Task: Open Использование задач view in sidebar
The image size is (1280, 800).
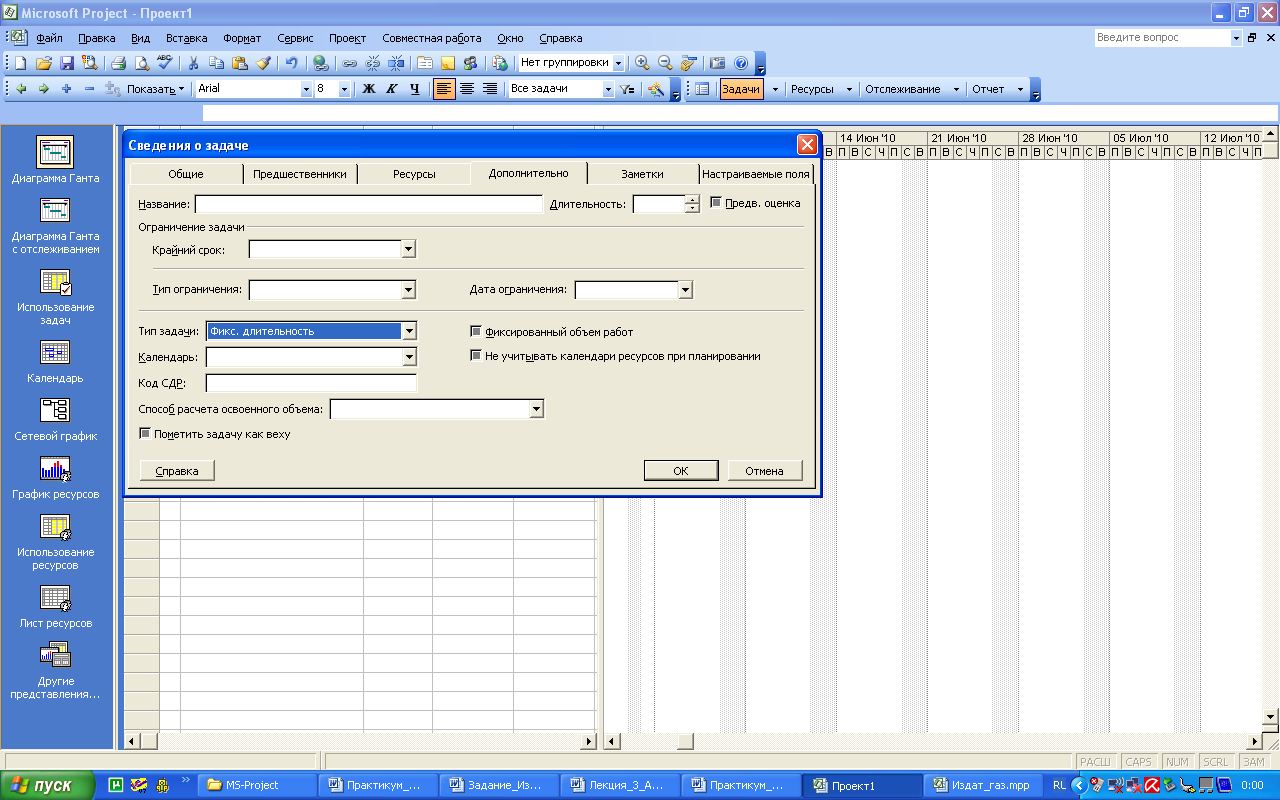Action: pos(55,297)
